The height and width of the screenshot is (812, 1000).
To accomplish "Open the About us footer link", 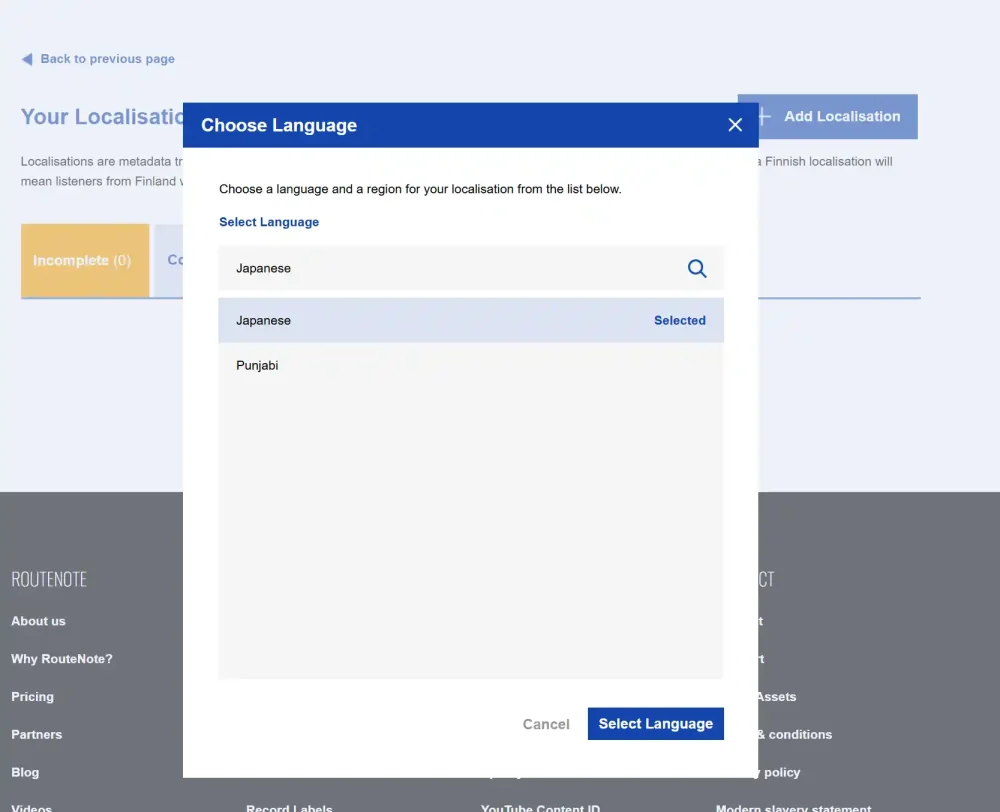I will coord(38,621).
